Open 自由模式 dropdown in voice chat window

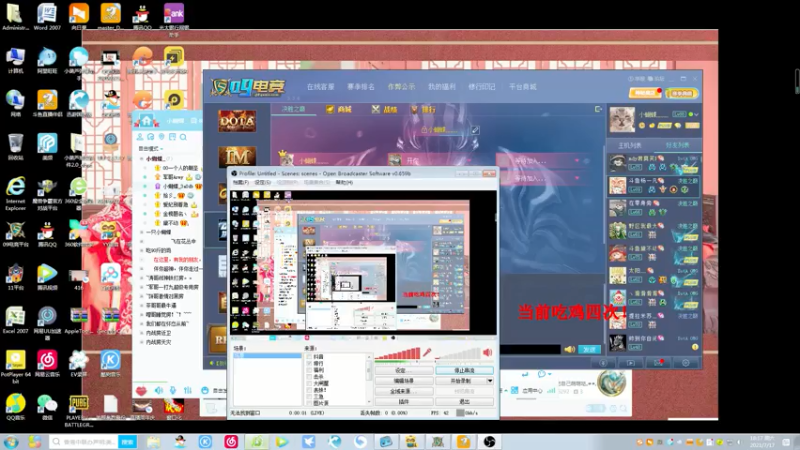(x=151, y=148)
